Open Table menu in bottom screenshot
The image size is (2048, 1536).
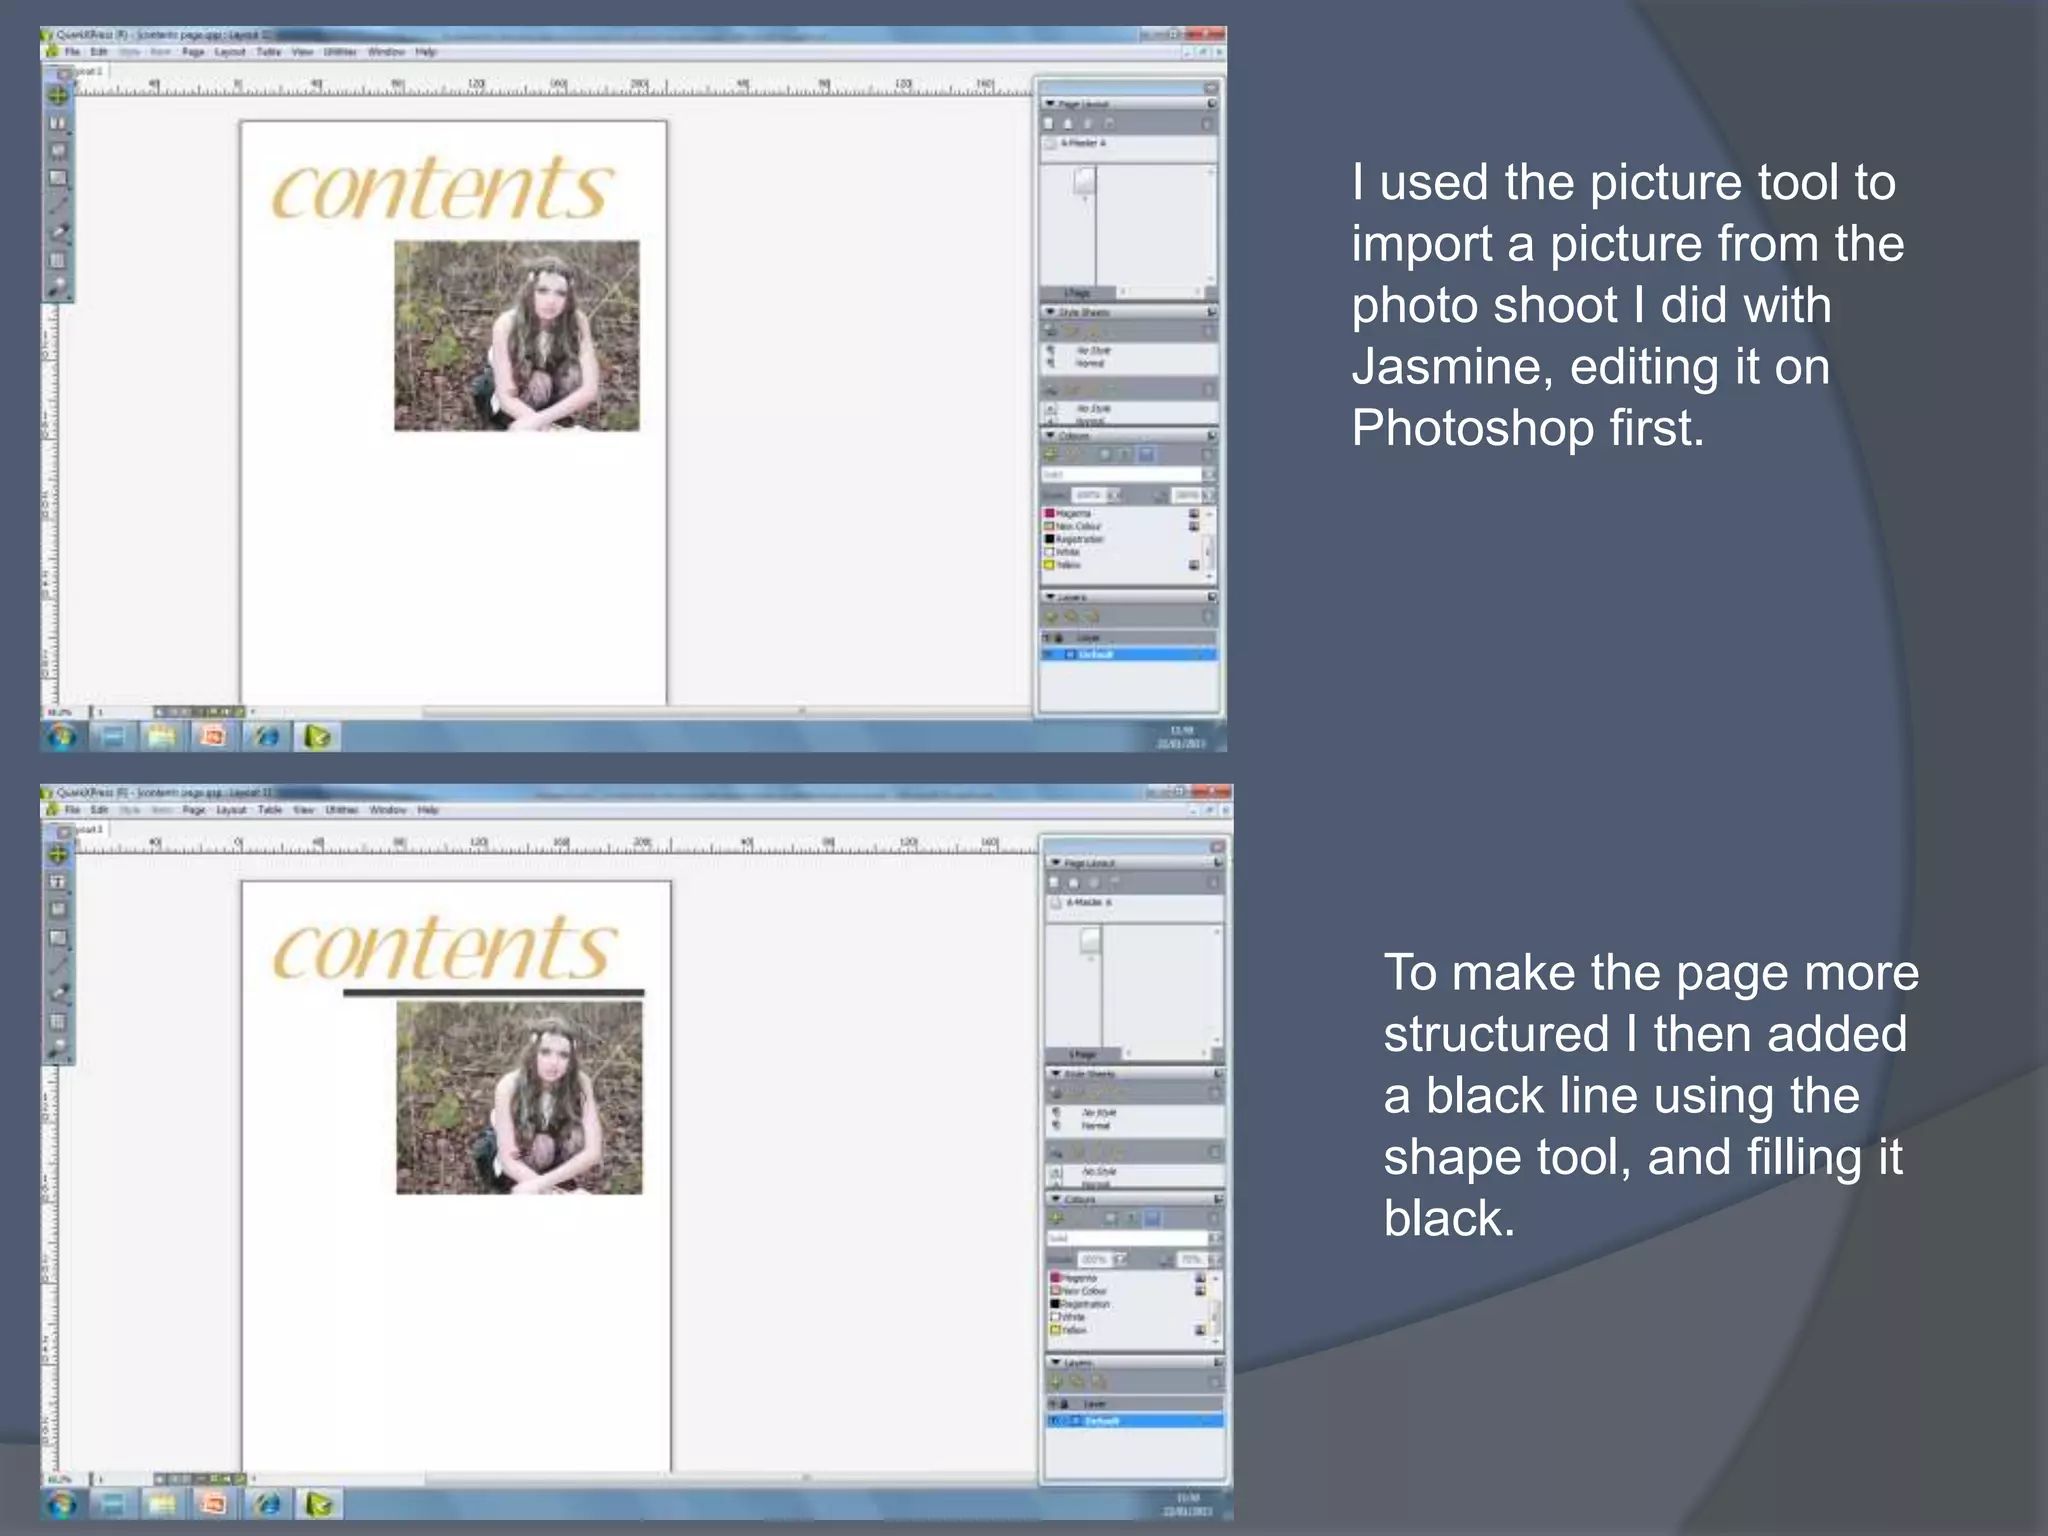click(x=270, y=810)
